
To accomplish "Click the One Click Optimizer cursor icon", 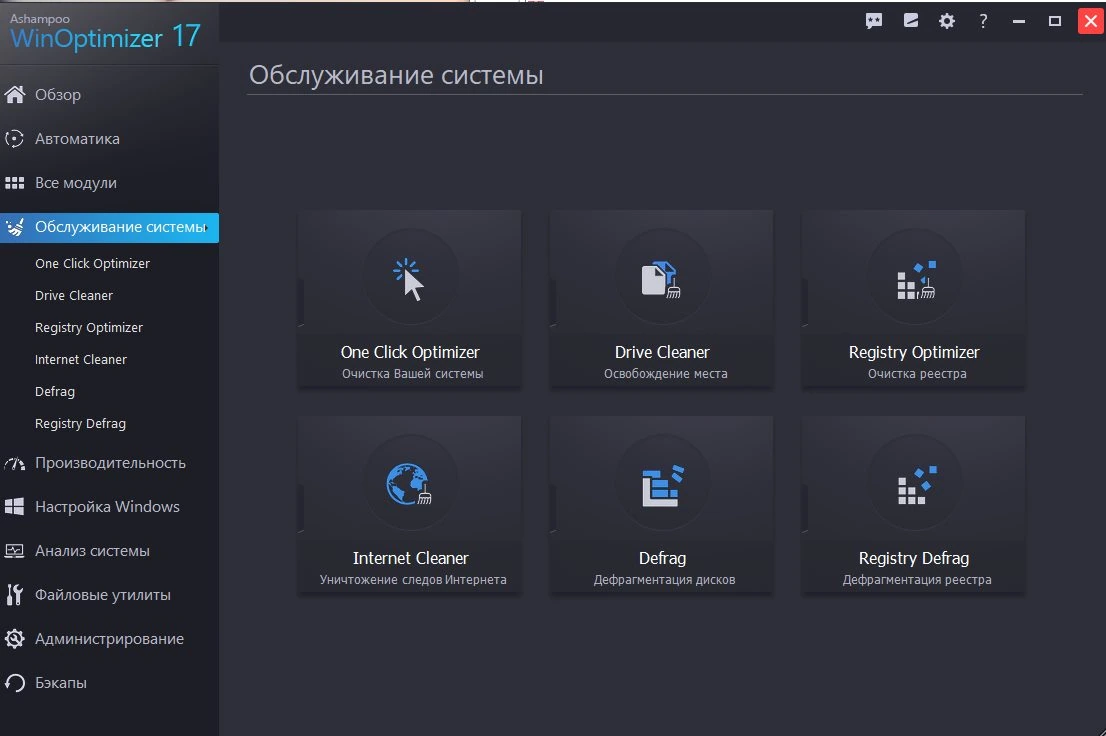I will tap(410, 279).
